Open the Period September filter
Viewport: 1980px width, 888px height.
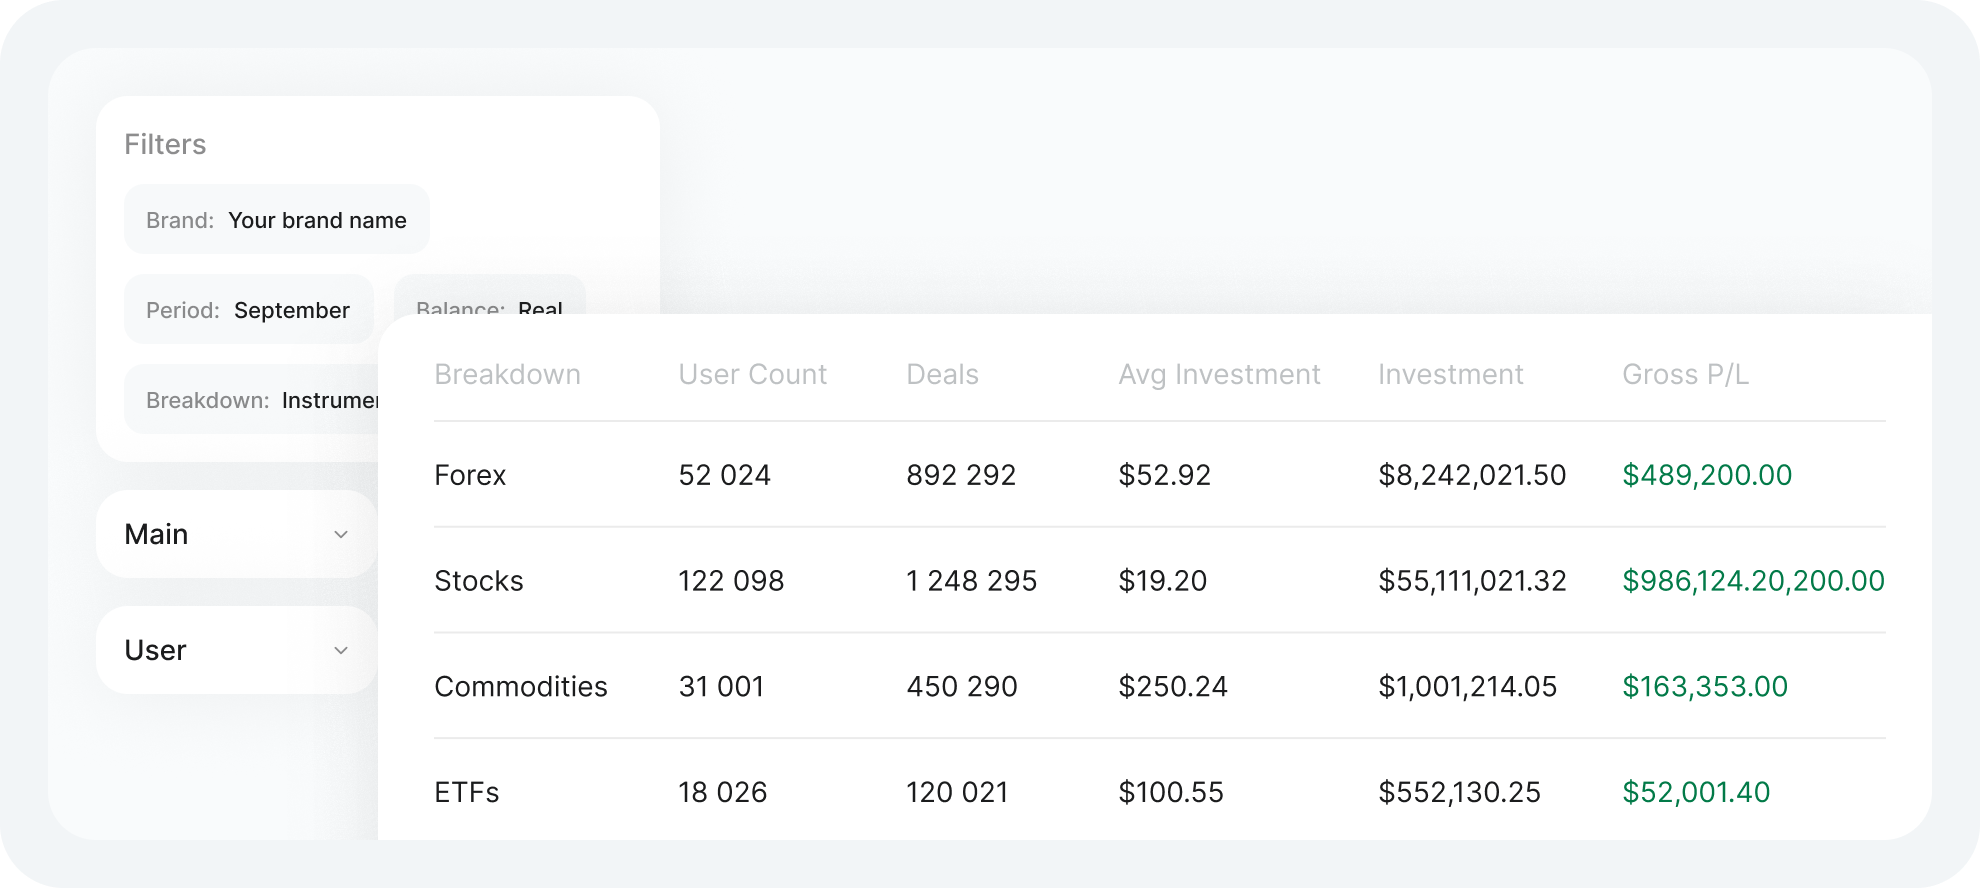click(x=248, y=309)
